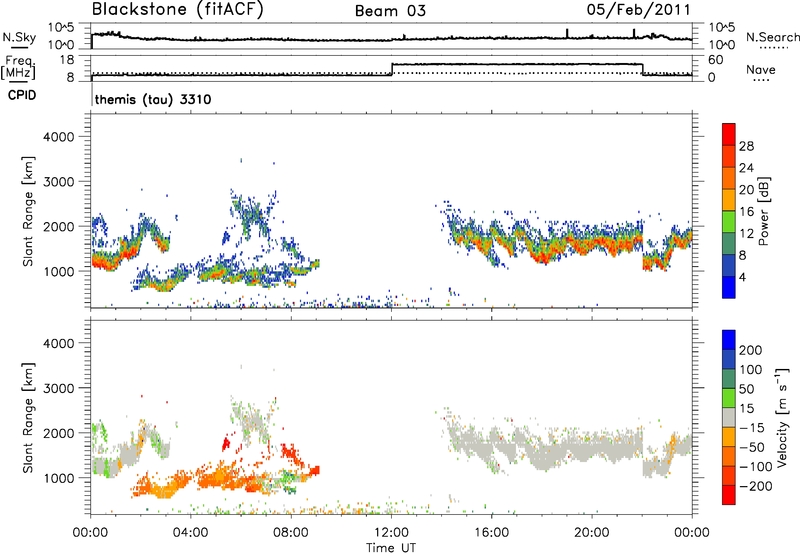Click the red bottom segment of Velocity colorbar

729,495
